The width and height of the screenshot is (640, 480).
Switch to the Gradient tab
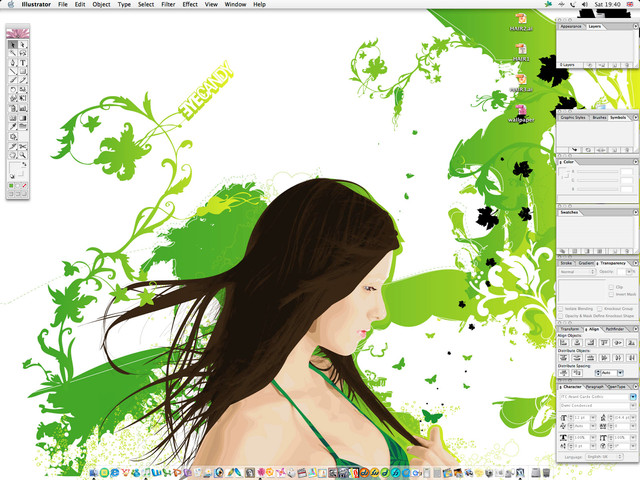[x=586, y=263]
